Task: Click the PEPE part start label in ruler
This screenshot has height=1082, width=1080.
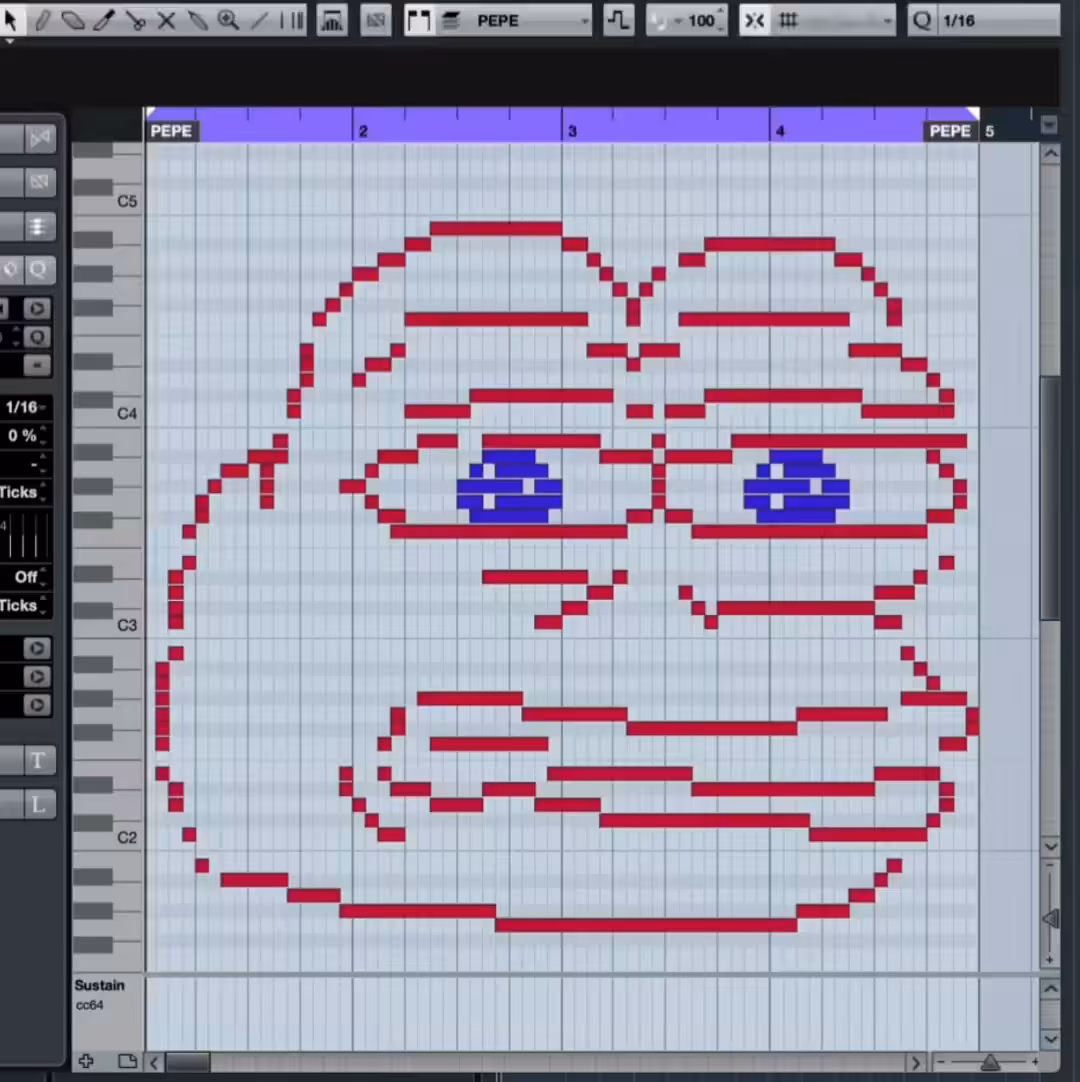Action: (171, 131)
